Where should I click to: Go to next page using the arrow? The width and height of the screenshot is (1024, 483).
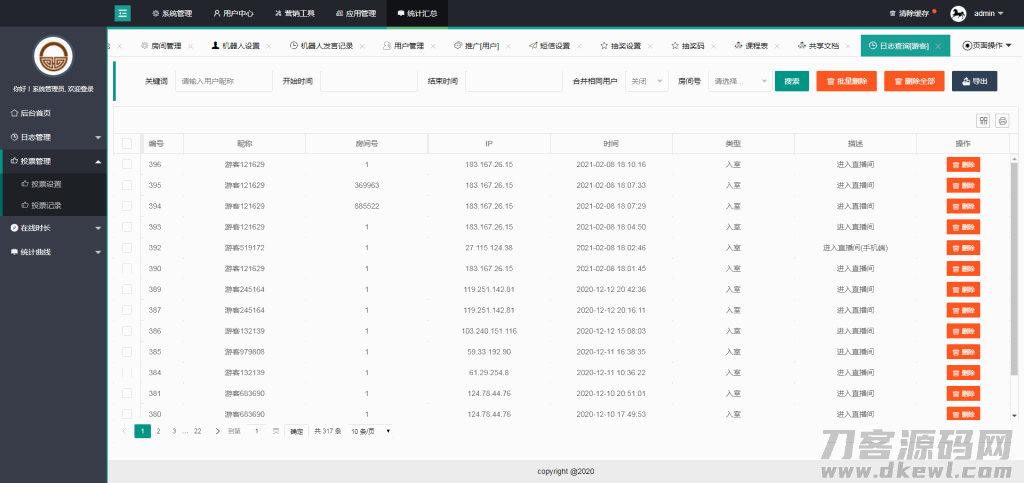pyautogui.click(x=217, y=431)
